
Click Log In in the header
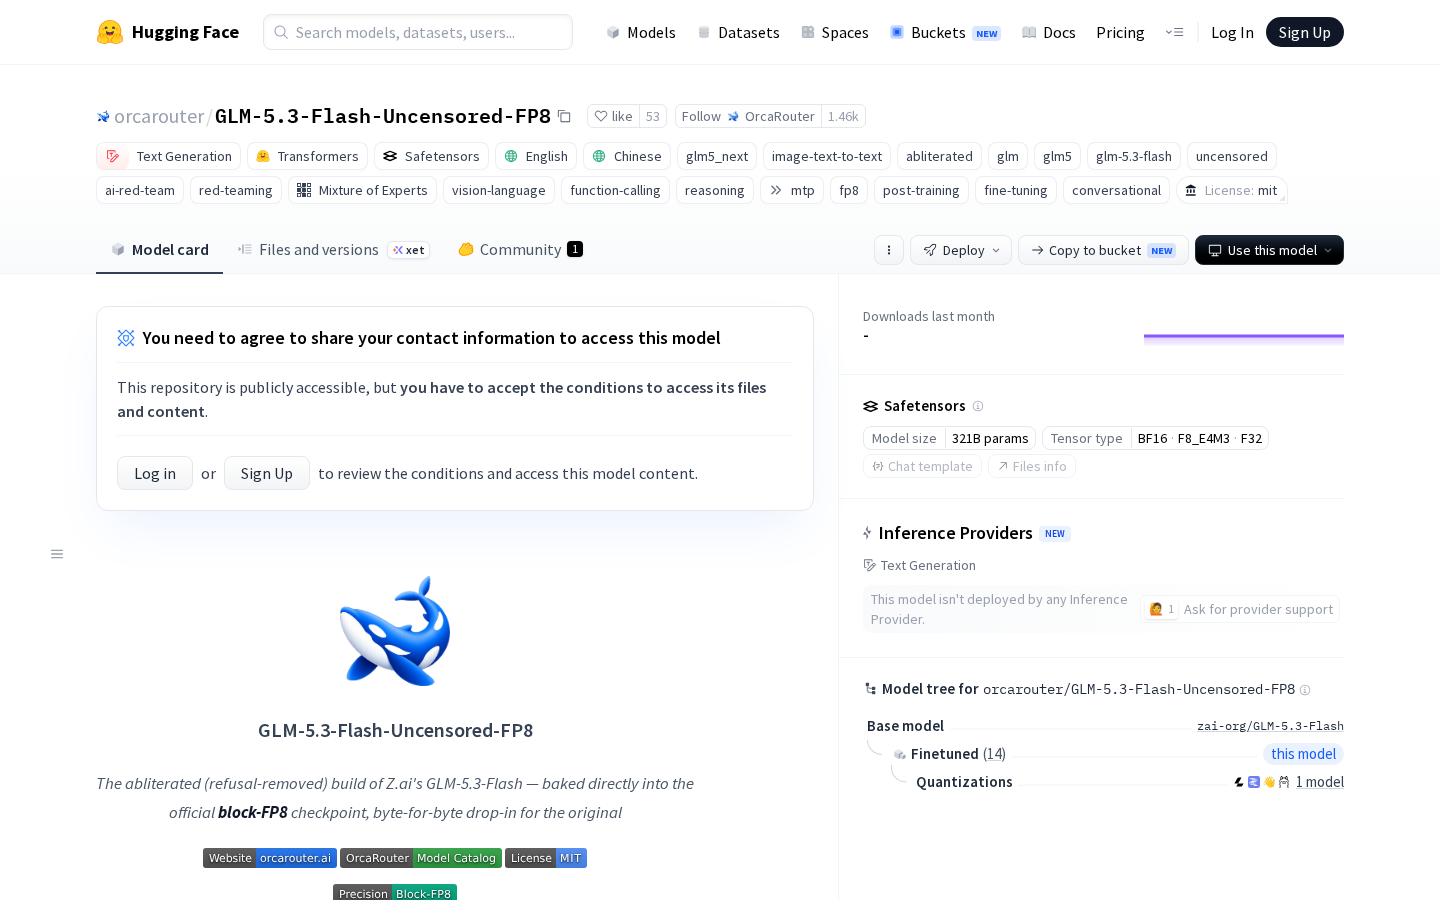(1232, 32)
